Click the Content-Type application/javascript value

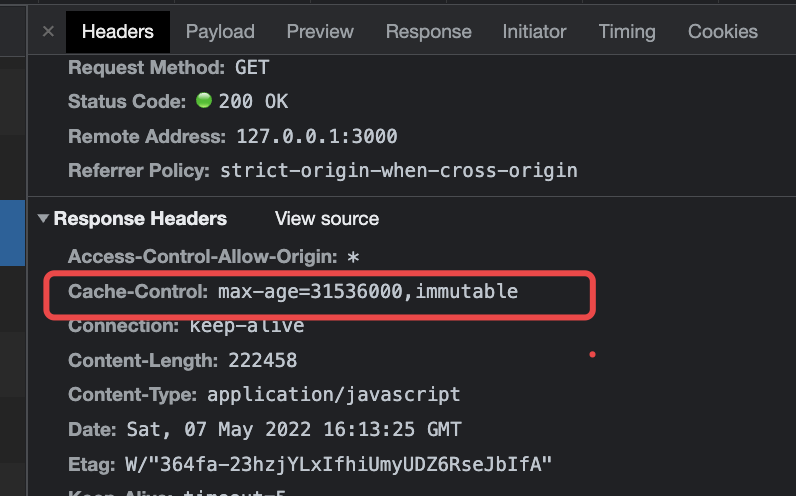(x=334, y=394)
